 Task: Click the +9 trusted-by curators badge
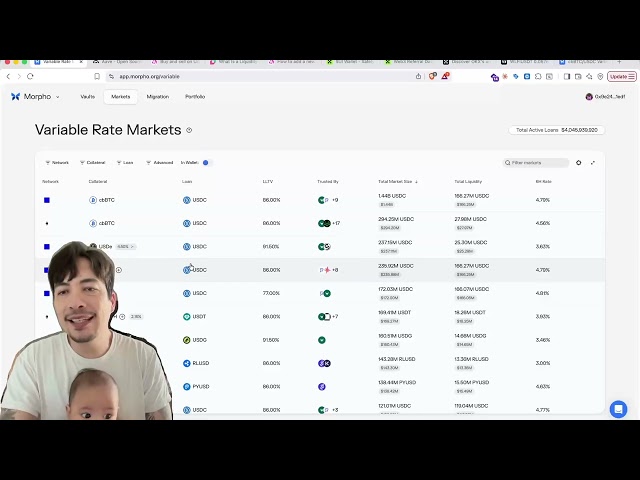tap(335, 200)
